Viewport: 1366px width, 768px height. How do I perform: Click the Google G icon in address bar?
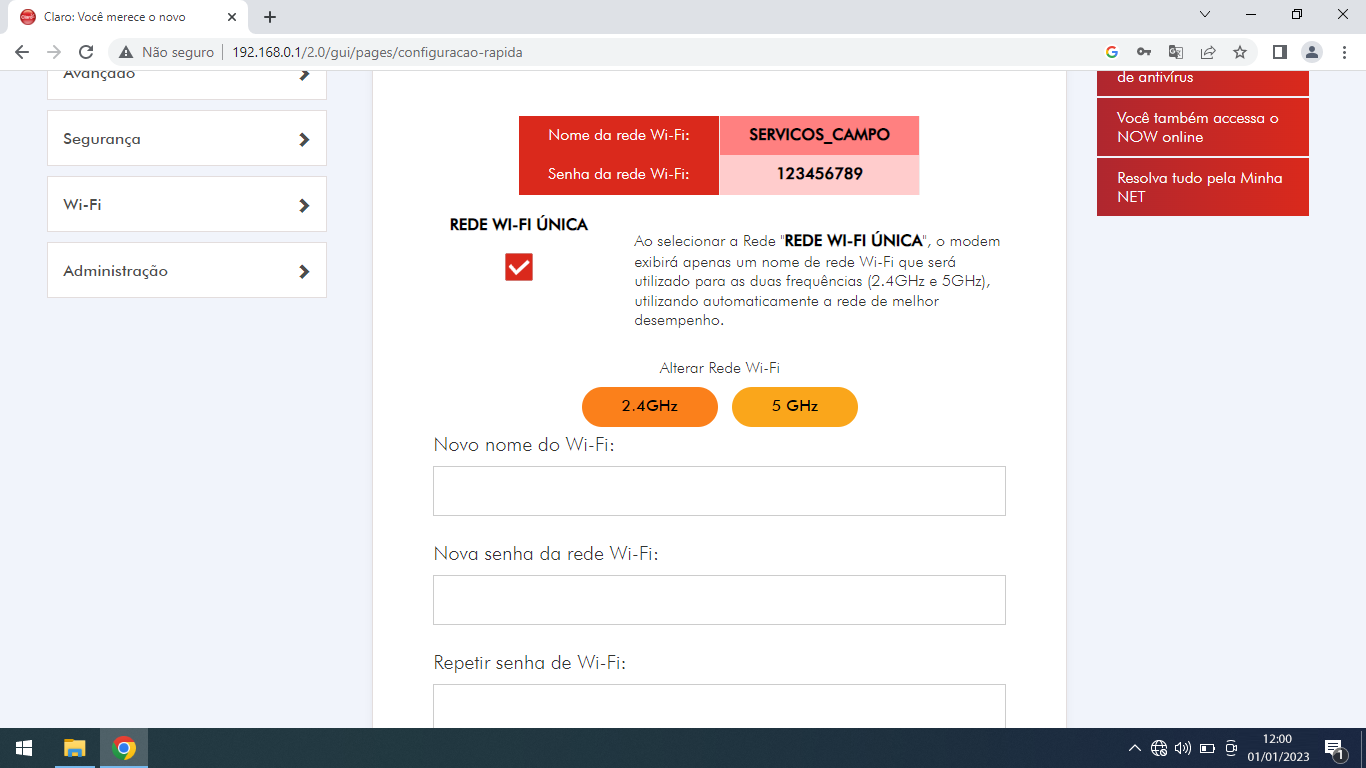click(x=1110, y=51)
